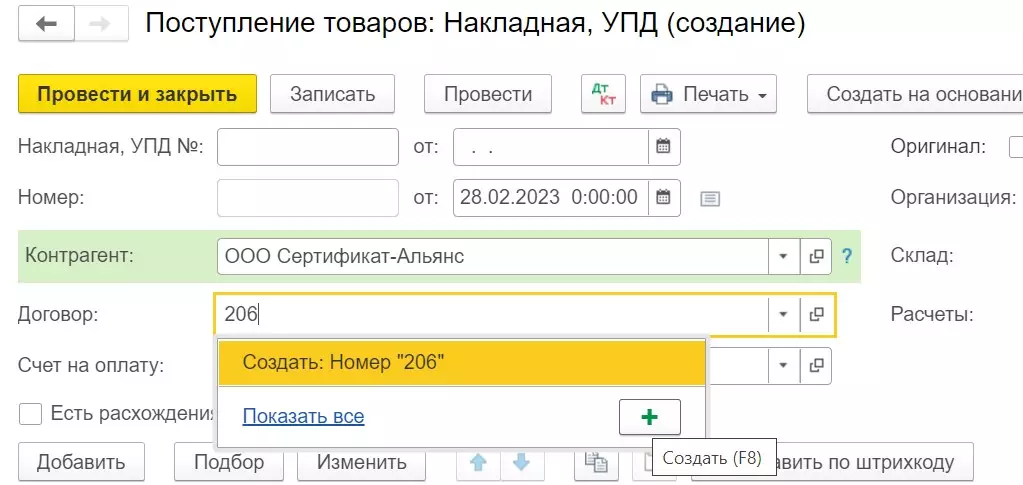Expand the Договор dropdown arrow
This screenshot has height=485, width=1023.
click(x=784, y=315)
